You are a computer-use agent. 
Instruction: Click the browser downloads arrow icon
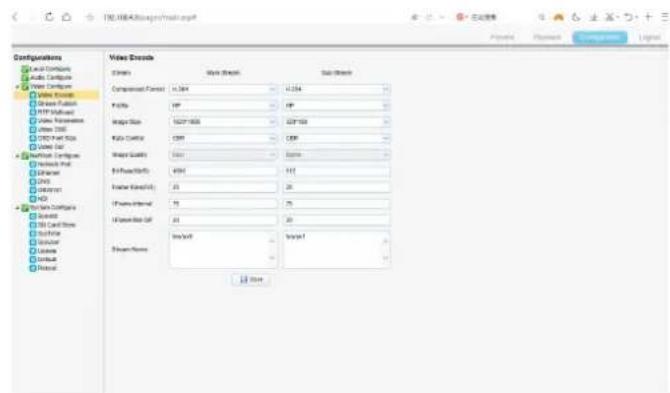coord(594,17)
